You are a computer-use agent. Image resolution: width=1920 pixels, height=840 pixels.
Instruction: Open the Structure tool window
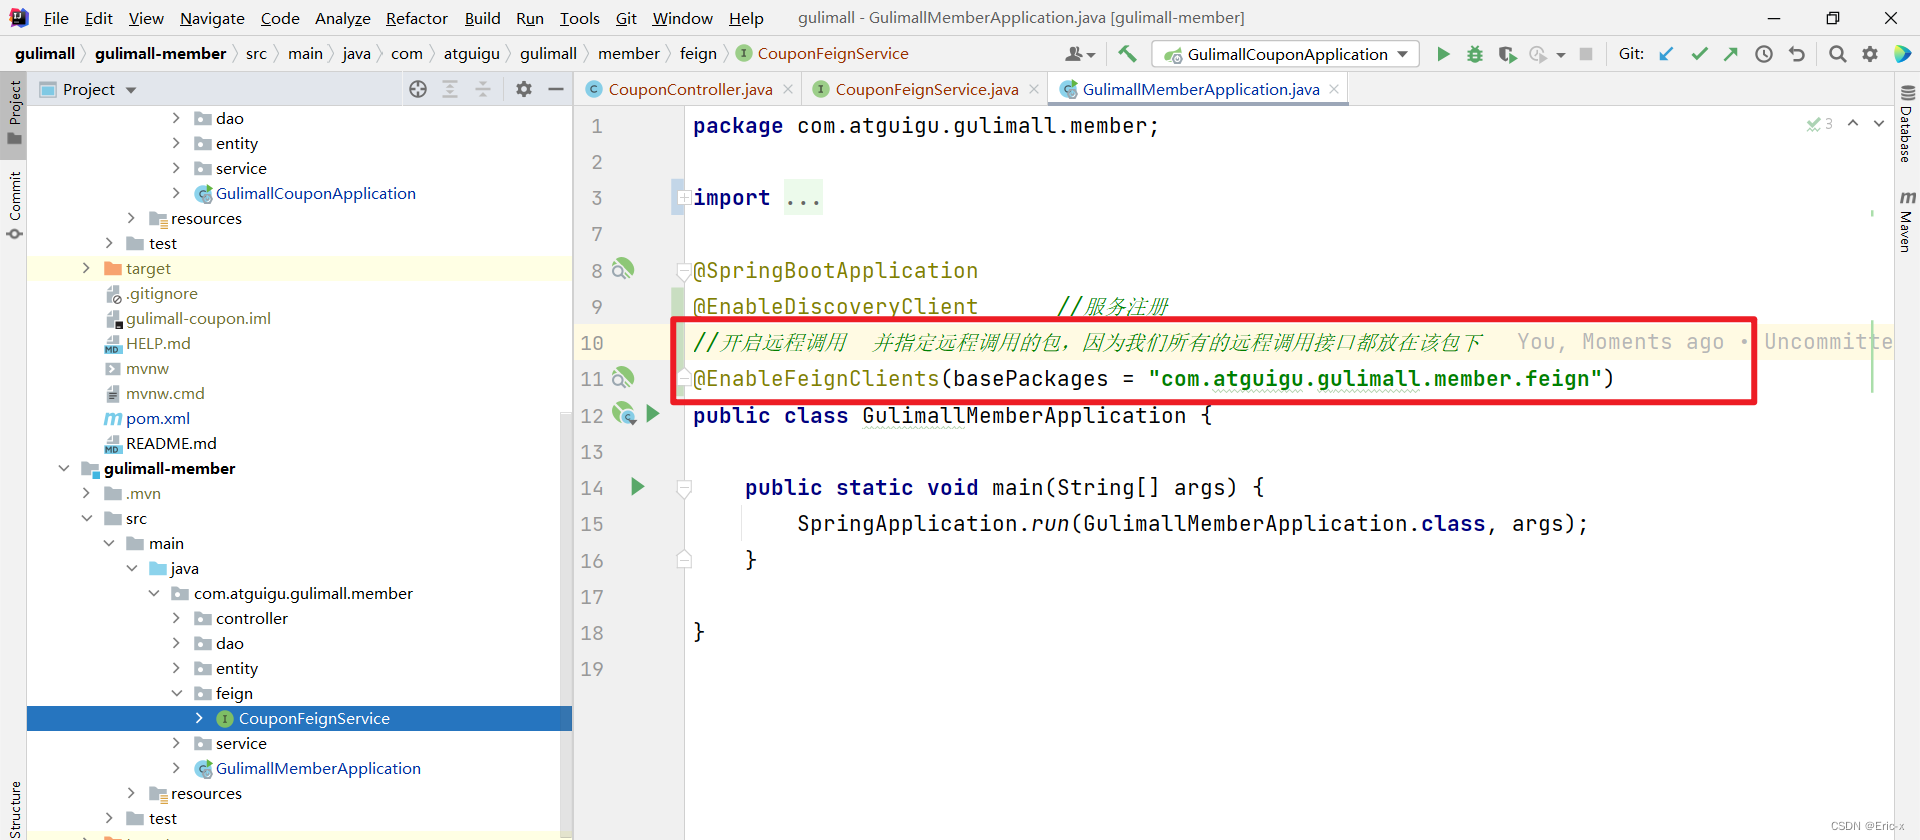(14, 808)
